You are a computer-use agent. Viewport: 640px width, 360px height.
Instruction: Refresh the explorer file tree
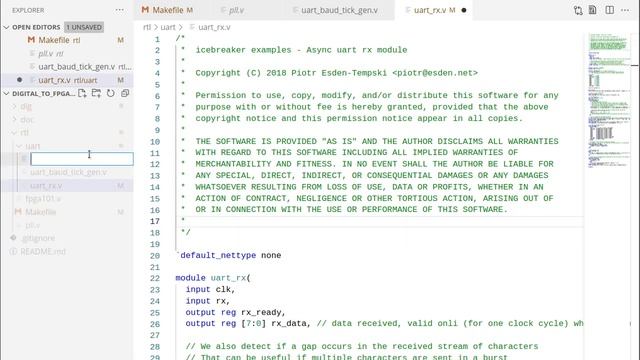pyautogui.click(x=111, y=93)
